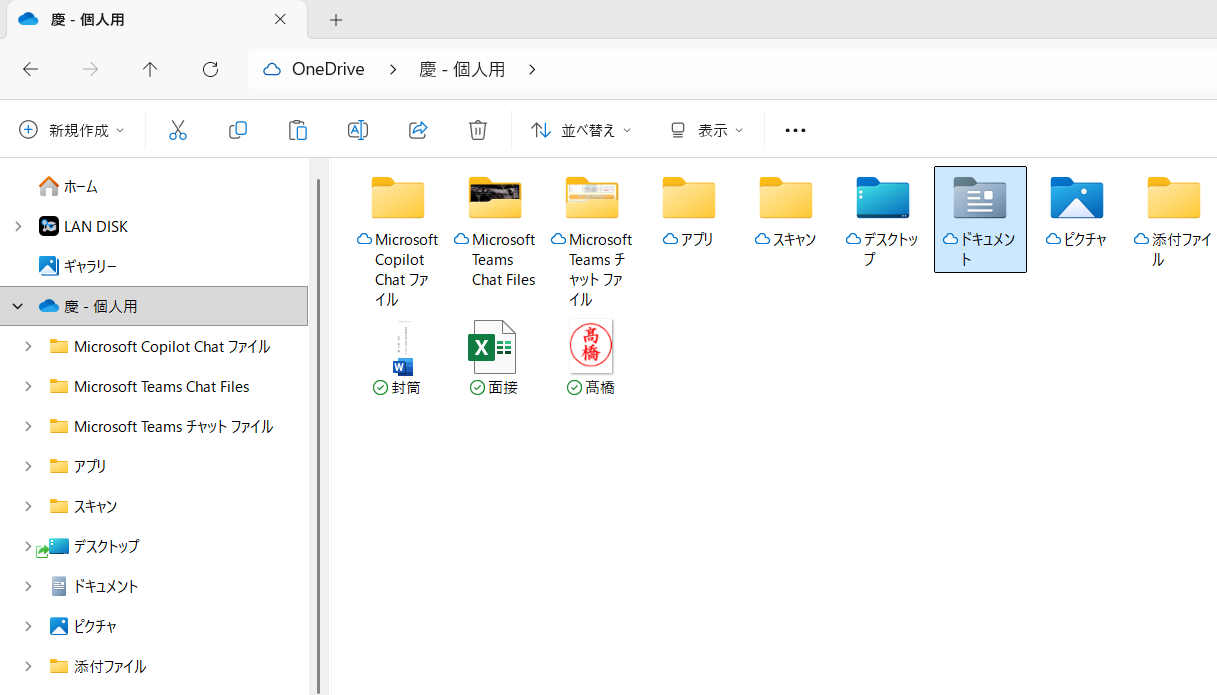
Task: Select Microsoft Teams チャット ファイル in sidebar tree
Action: click(159, 426)
